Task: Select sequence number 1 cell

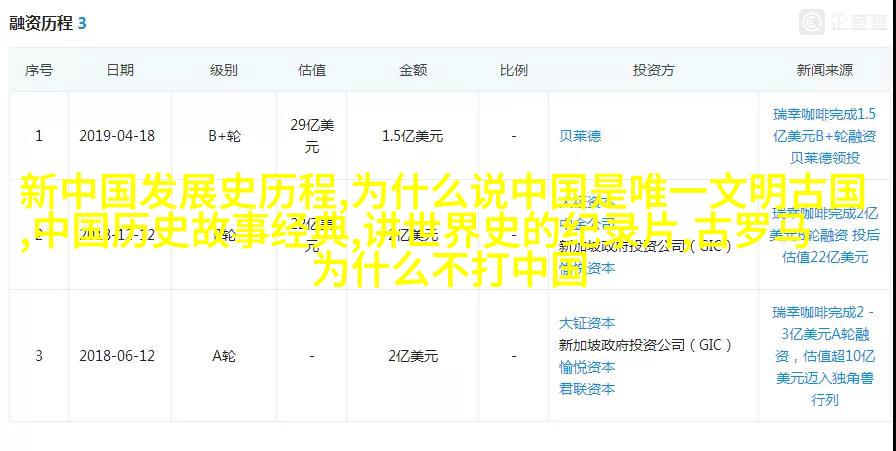Action: (x=39, y=136)
